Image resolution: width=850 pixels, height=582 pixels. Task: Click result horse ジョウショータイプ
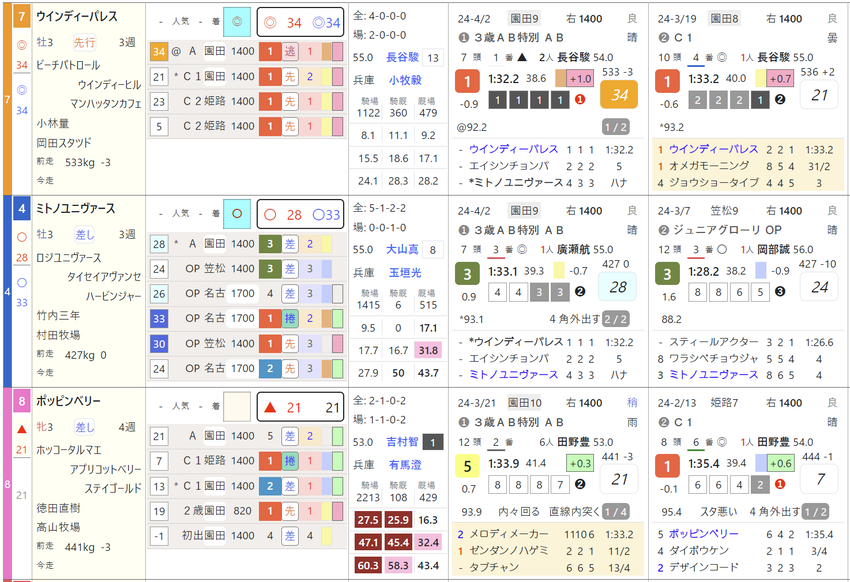click(714, 183)
